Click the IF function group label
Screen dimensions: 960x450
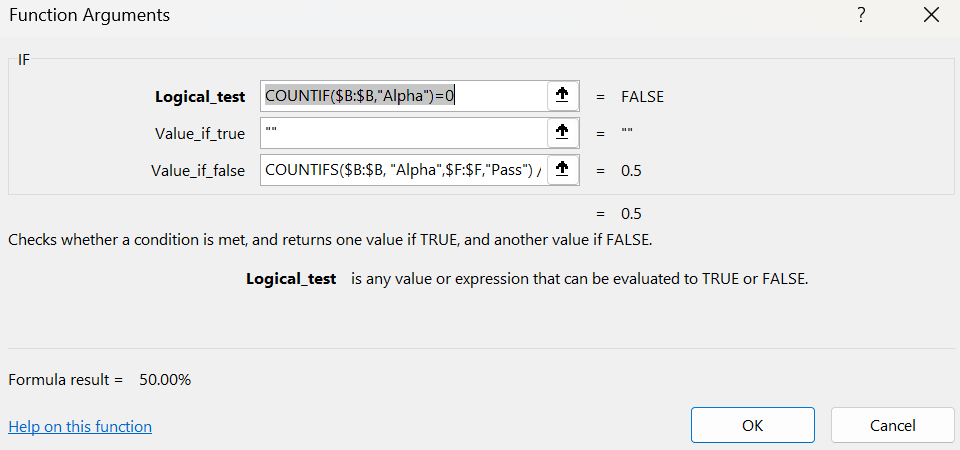(25, 61)
